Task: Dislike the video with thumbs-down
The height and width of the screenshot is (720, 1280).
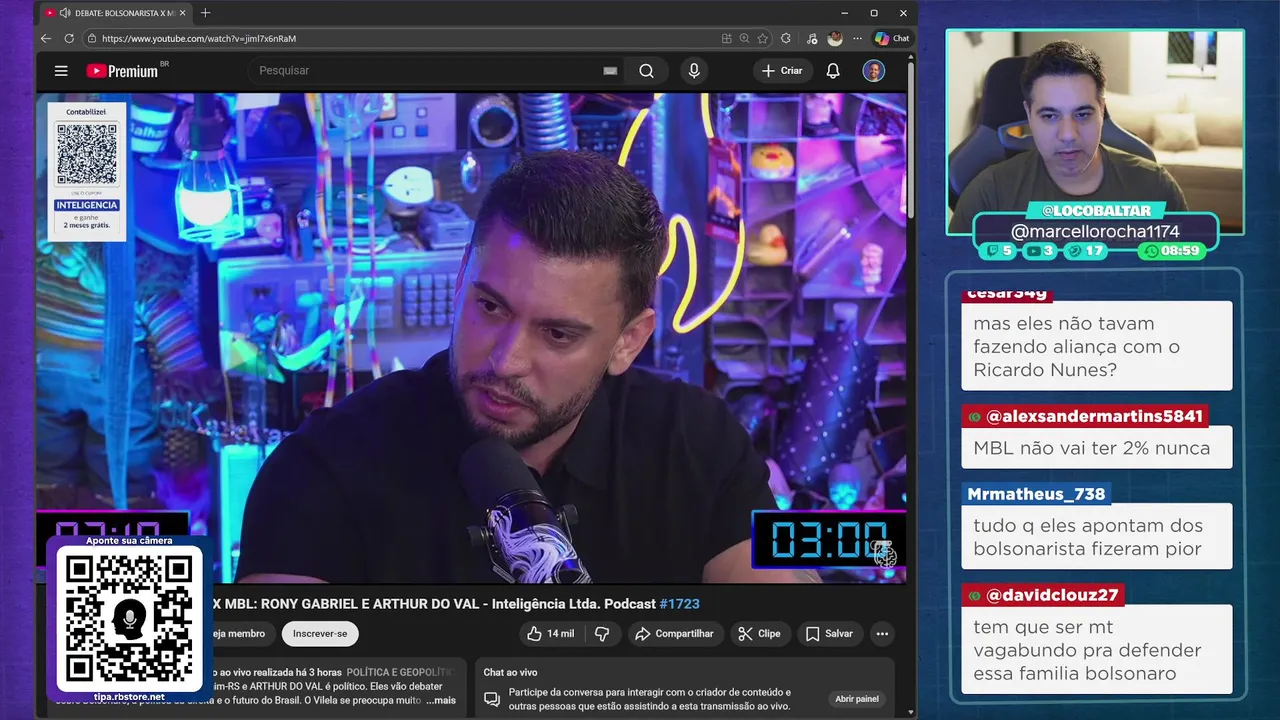Action: 602,634
